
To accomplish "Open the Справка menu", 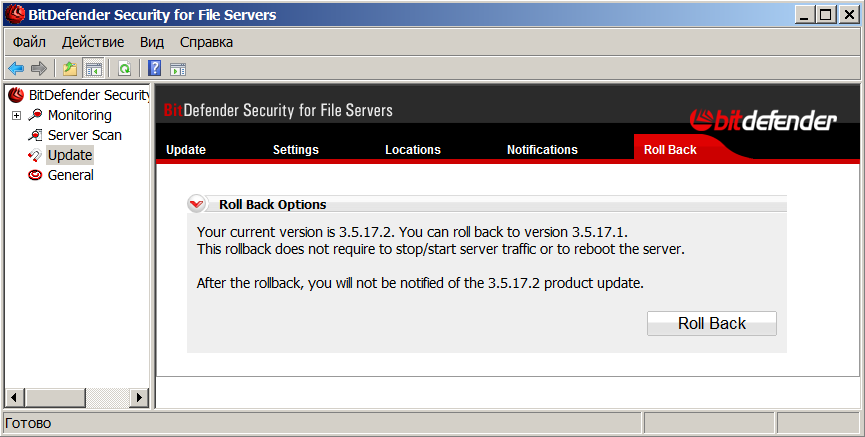I will [x=206, y=42].
